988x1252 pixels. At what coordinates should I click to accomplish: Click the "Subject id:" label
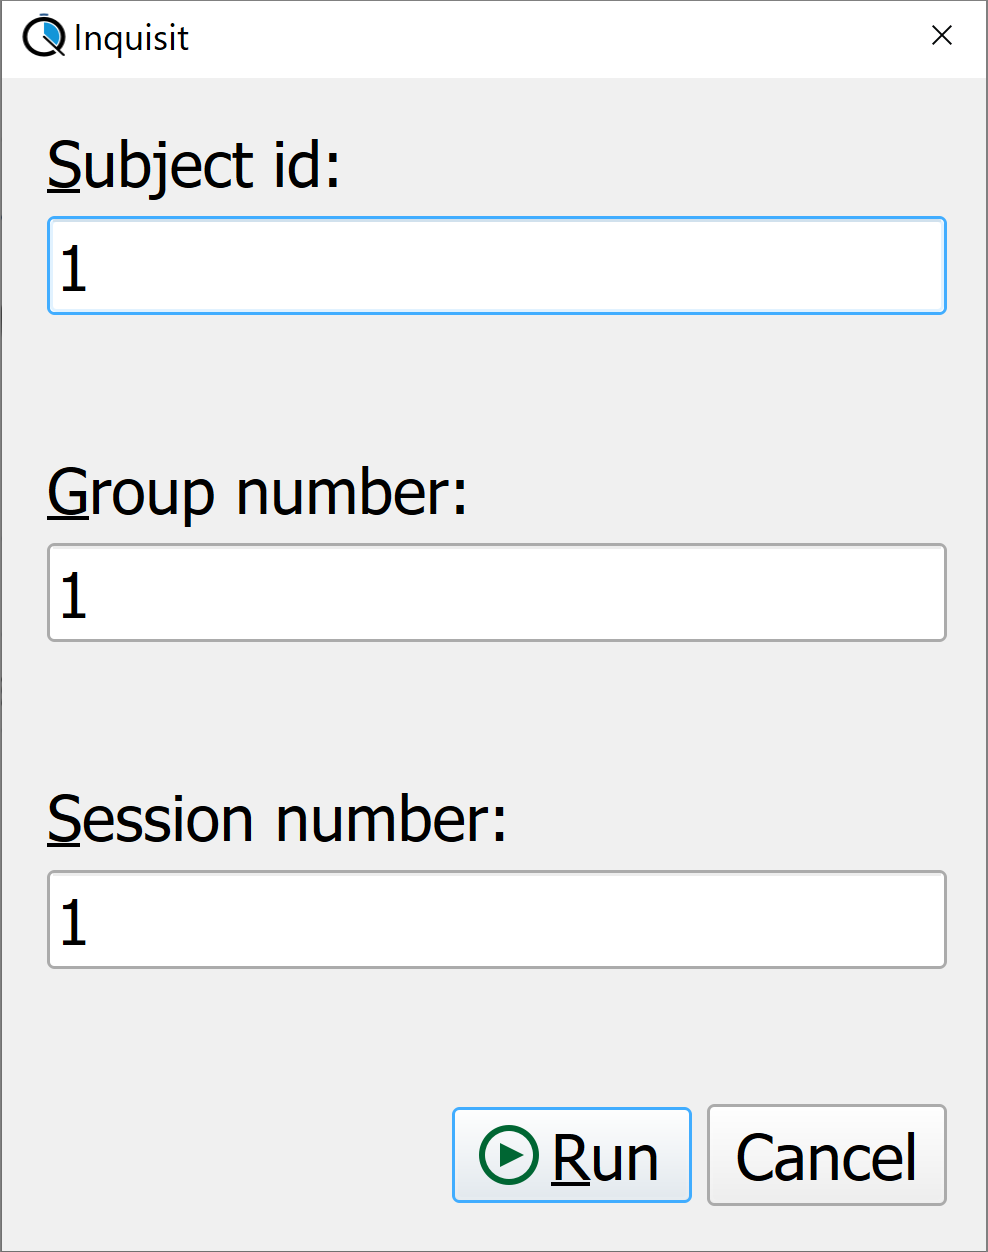tap(195, 165)
